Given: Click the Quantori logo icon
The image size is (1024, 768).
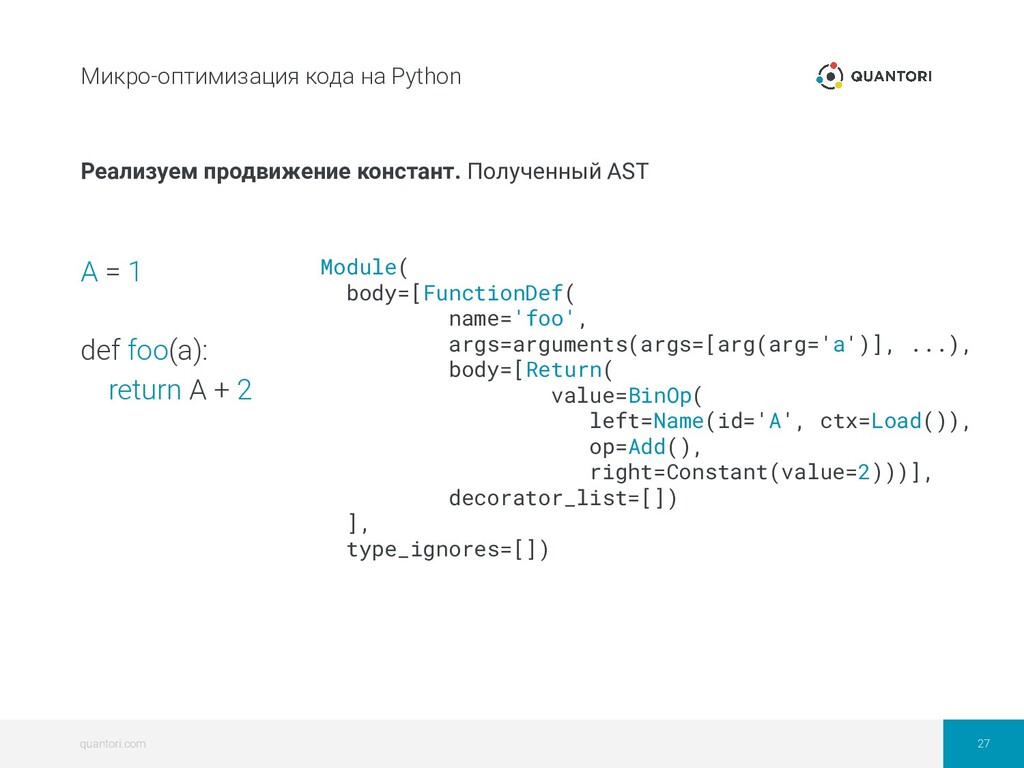Looking at the screenshot, I should pyautogui.click(x=829, y=76).
